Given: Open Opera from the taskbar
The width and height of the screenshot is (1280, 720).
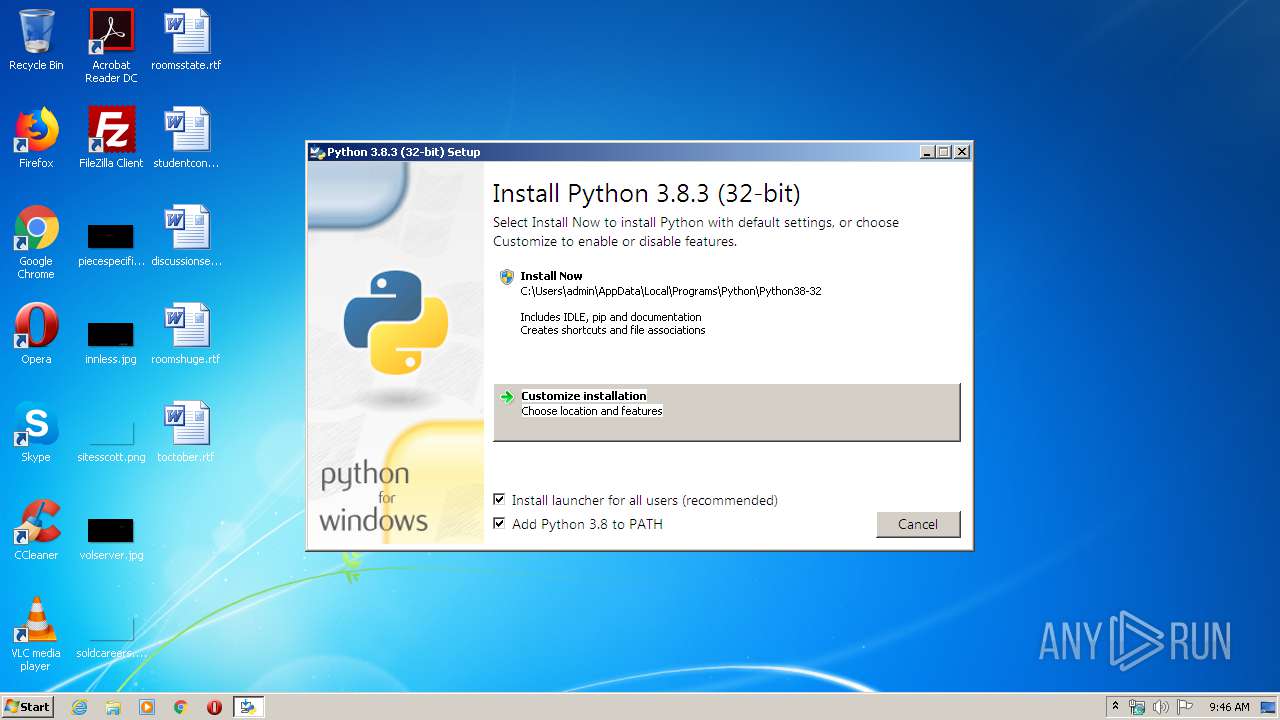Looking at the screenshot, I should pos(214,707).
